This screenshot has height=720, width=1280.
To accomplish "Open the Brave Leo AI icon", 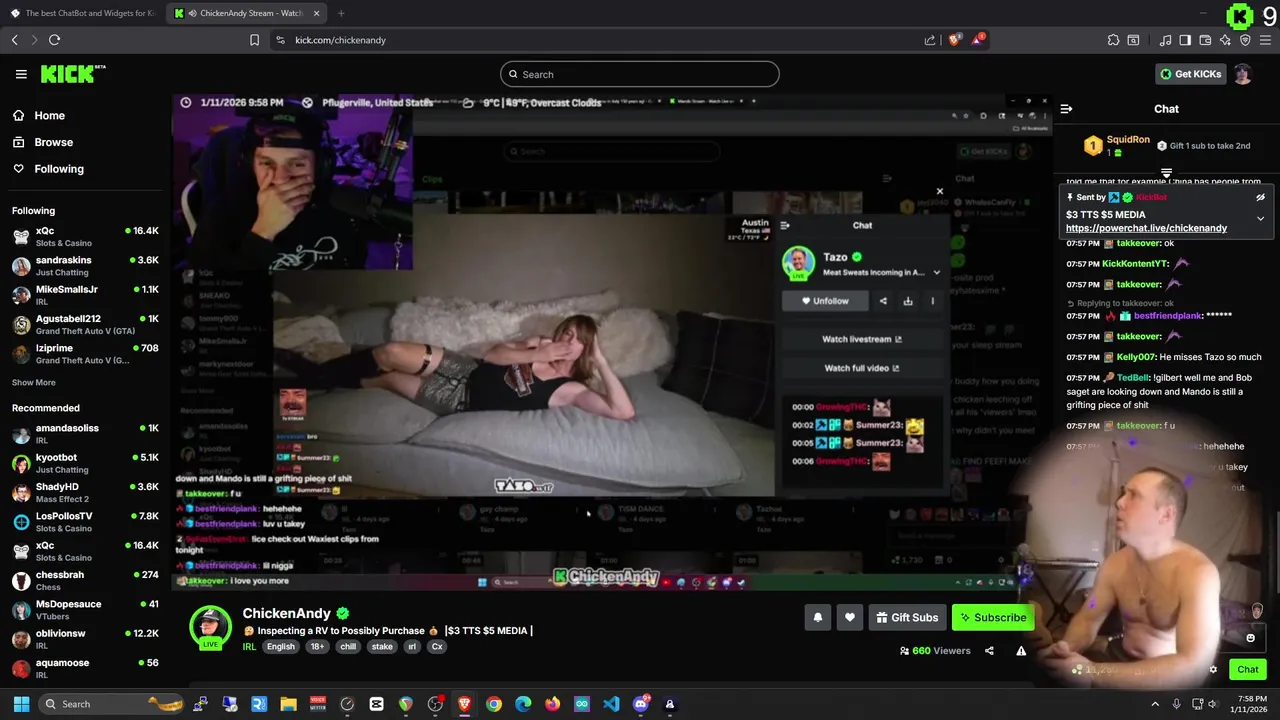I will coord(1225,40).
